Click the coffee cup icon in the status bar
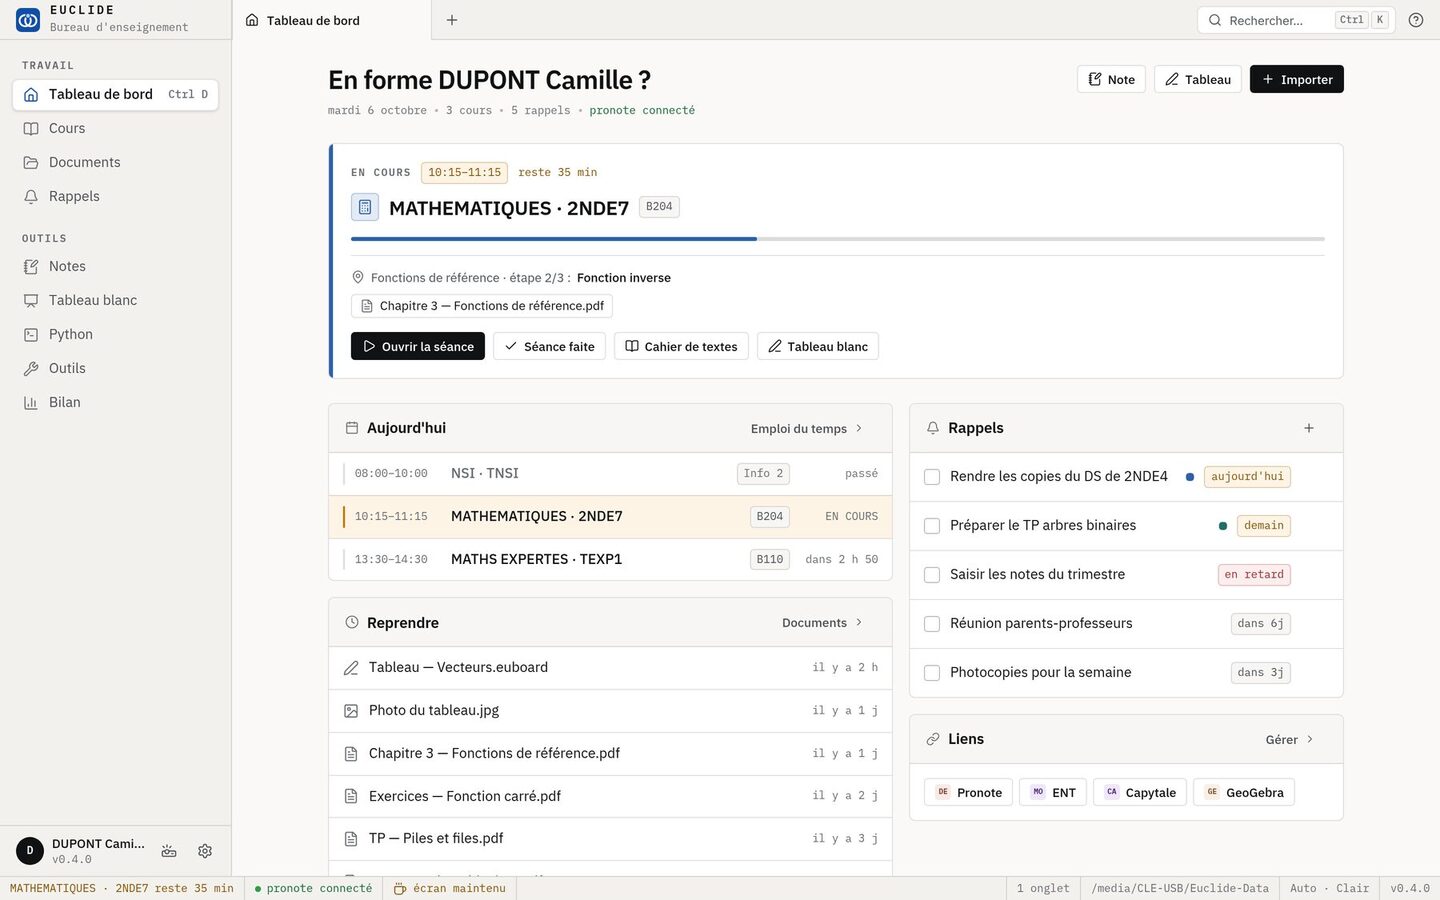The height and width of the screenshot is (900, 1440). [400, 888]
